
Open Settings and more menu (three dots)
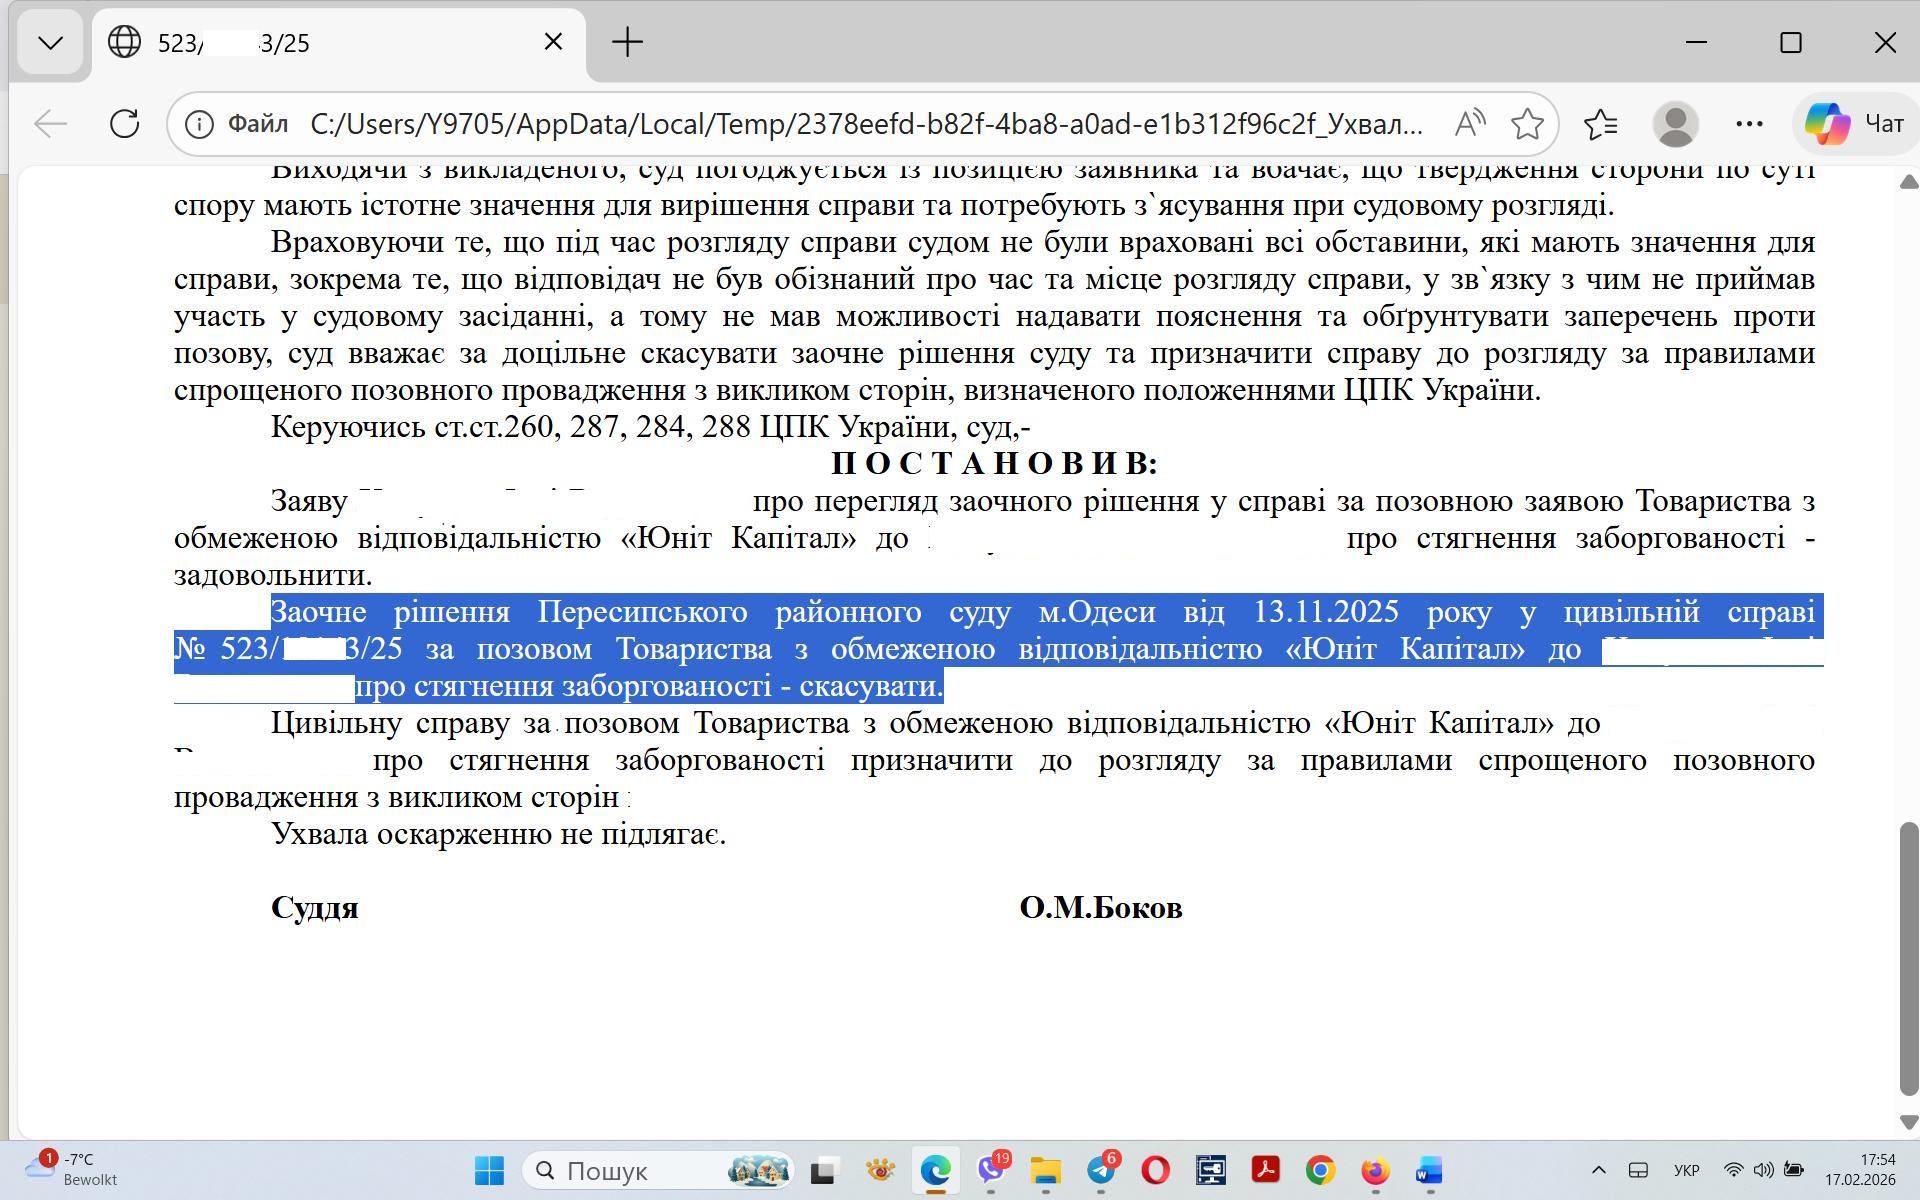[1749, 124]
